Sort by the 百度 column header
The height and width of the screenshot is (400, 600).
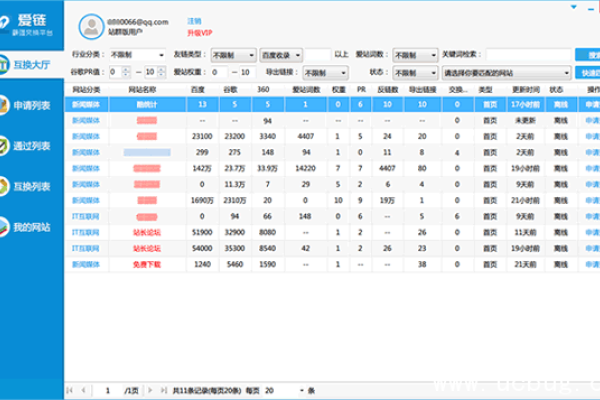(x=198, y=90)
